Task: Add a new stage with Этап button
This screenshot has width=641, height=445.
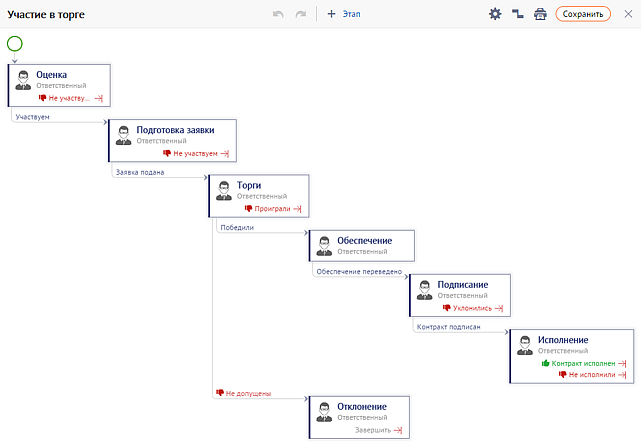Action: (344, 14)
